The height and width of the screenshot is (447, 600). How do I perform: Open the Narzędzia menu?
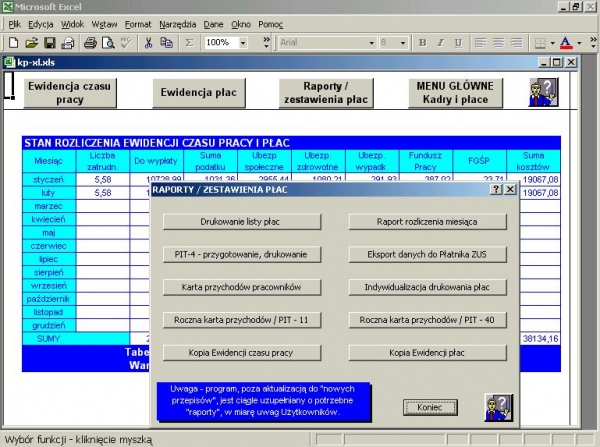point(176,23)
